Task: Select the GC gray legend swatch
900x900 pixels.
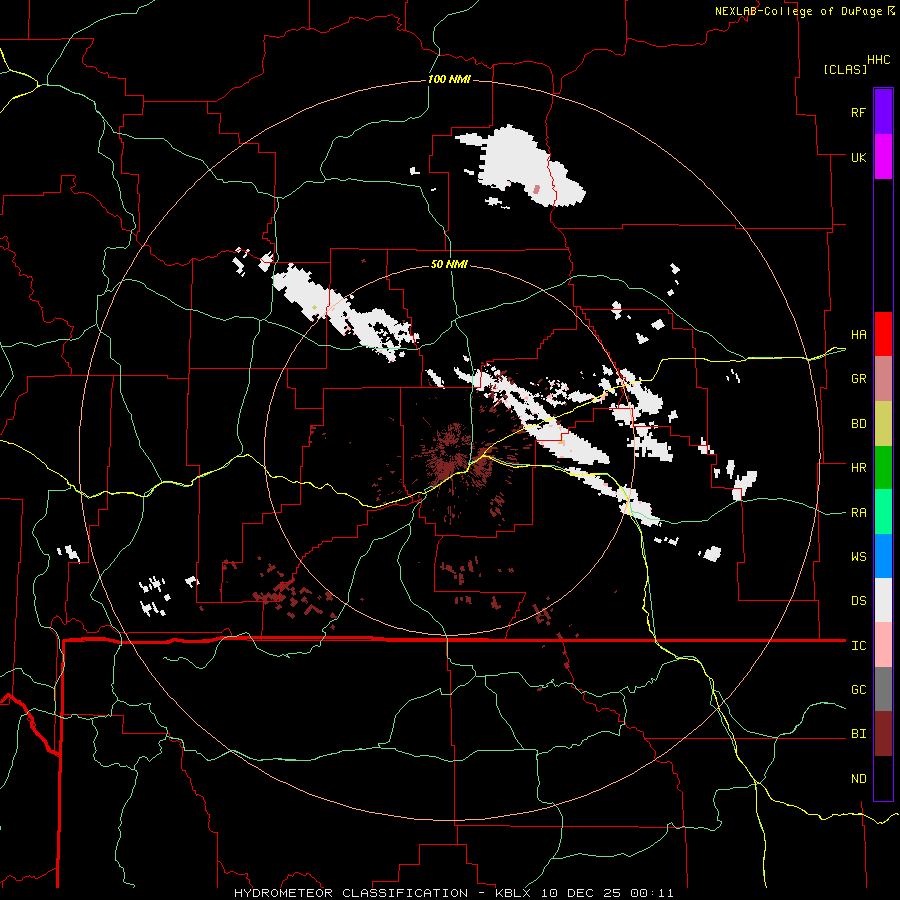Action: coord(883,689)
